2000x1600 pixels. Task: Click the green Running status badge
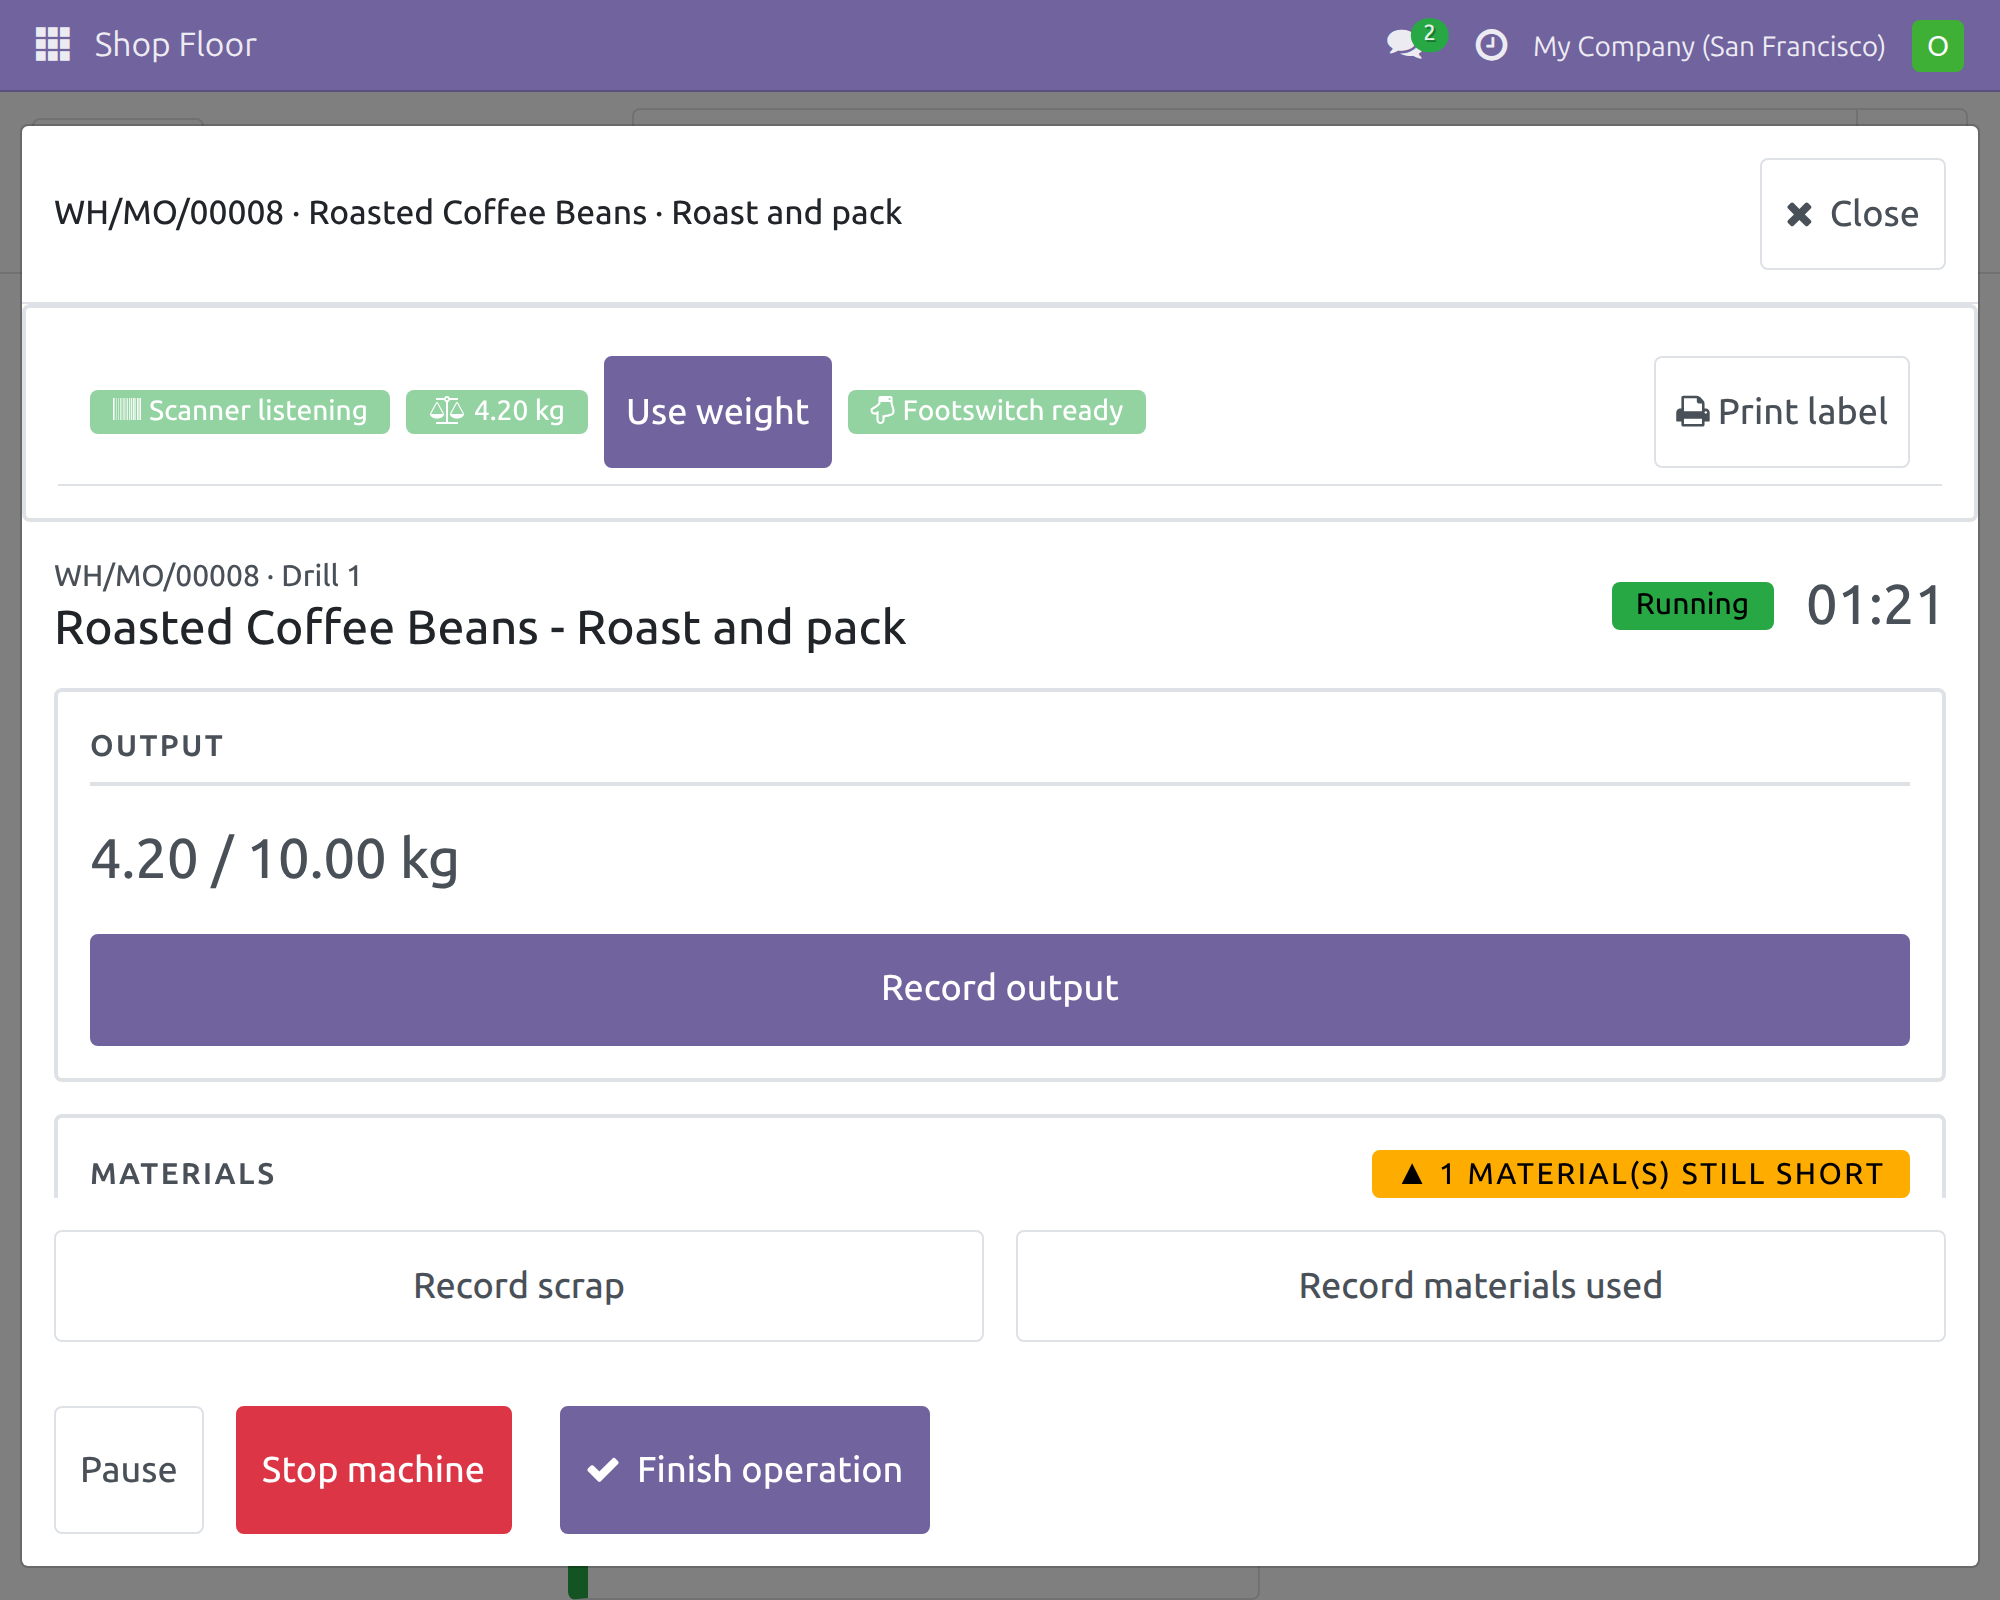(x=1693, y=605)
